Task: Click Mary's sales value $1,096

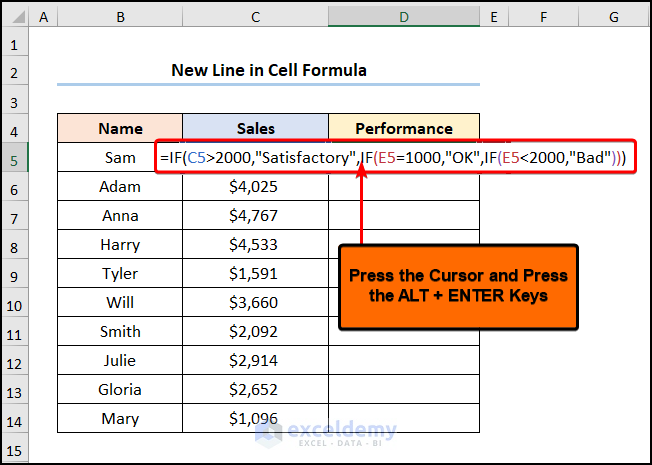Action: pyautogui.click(x=256, y=419)
